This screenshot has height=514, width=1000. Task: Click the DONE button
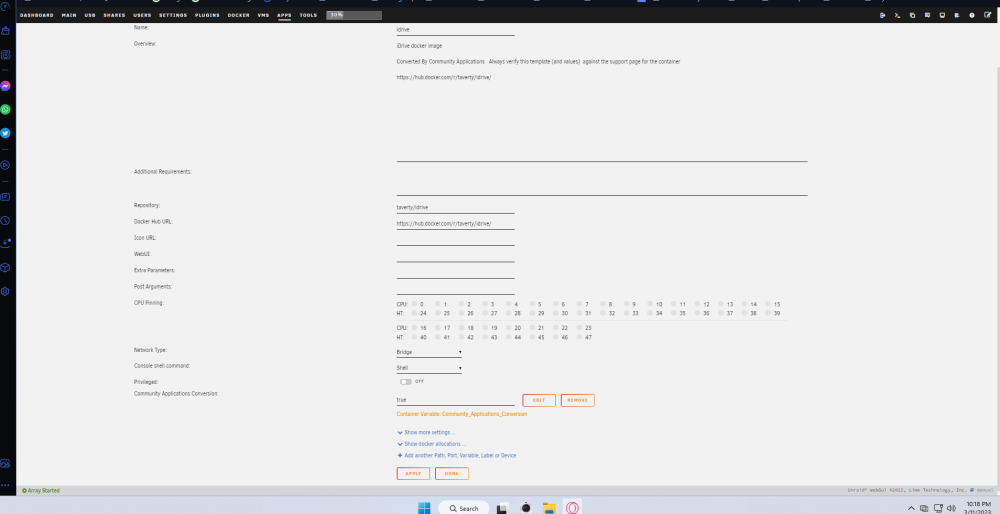[x=452, y=474]
